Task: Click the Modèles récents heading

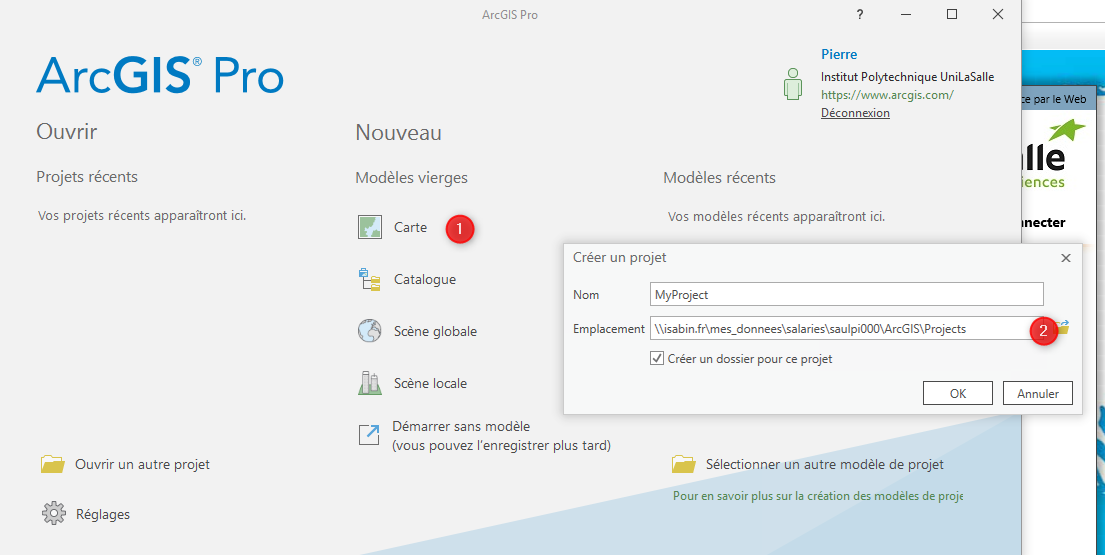Action: 720,178
